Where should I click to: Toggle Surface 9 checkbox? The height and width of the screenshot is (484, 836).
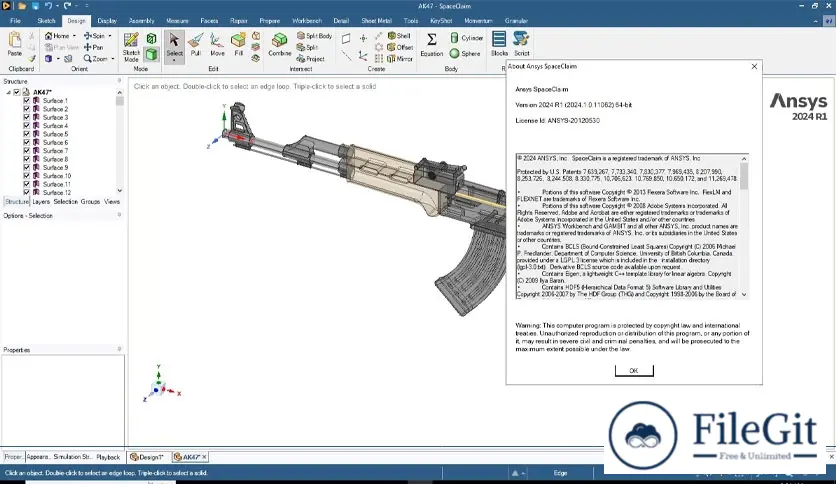coord(27,167)
